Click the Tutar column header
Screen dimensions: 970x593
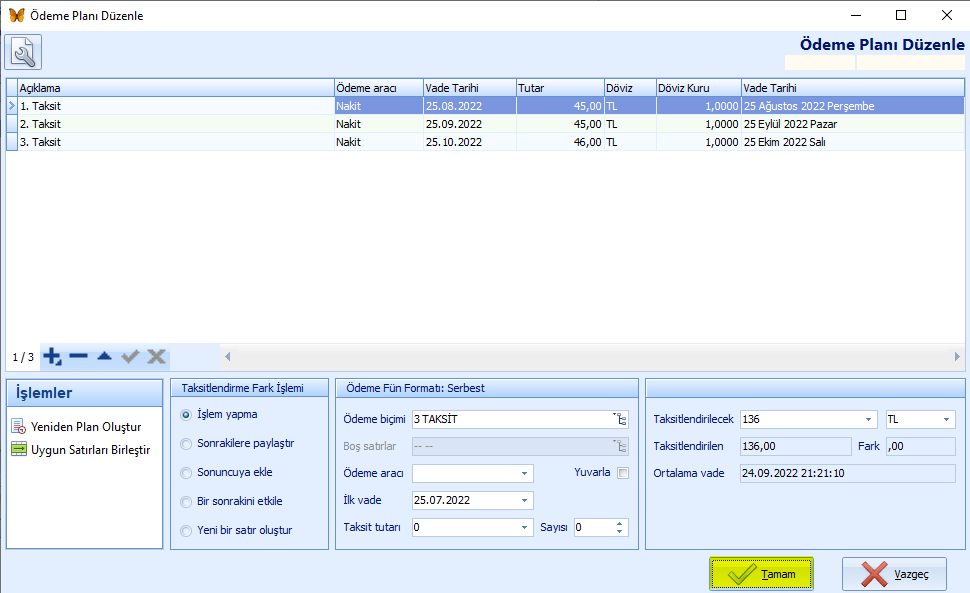tap(560, 88)
